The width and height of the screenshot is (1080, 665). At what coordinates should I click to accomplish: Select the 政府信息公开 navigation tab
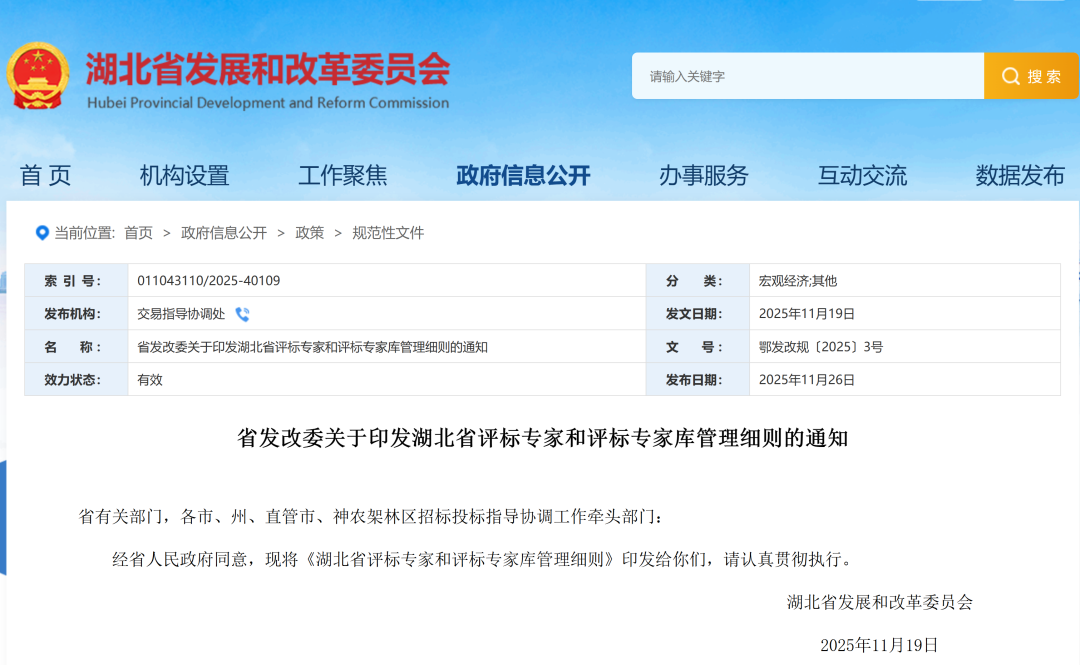[524, 174]
